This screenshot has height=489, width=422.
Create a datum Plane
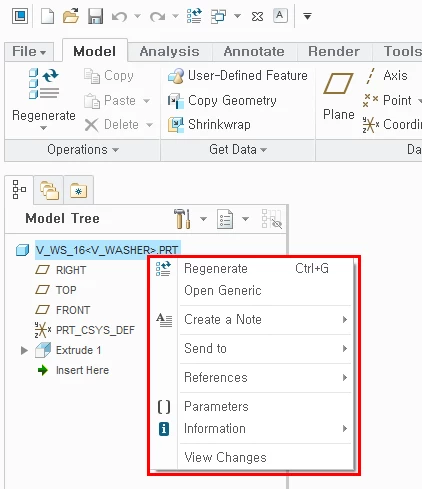click(339, 97)
